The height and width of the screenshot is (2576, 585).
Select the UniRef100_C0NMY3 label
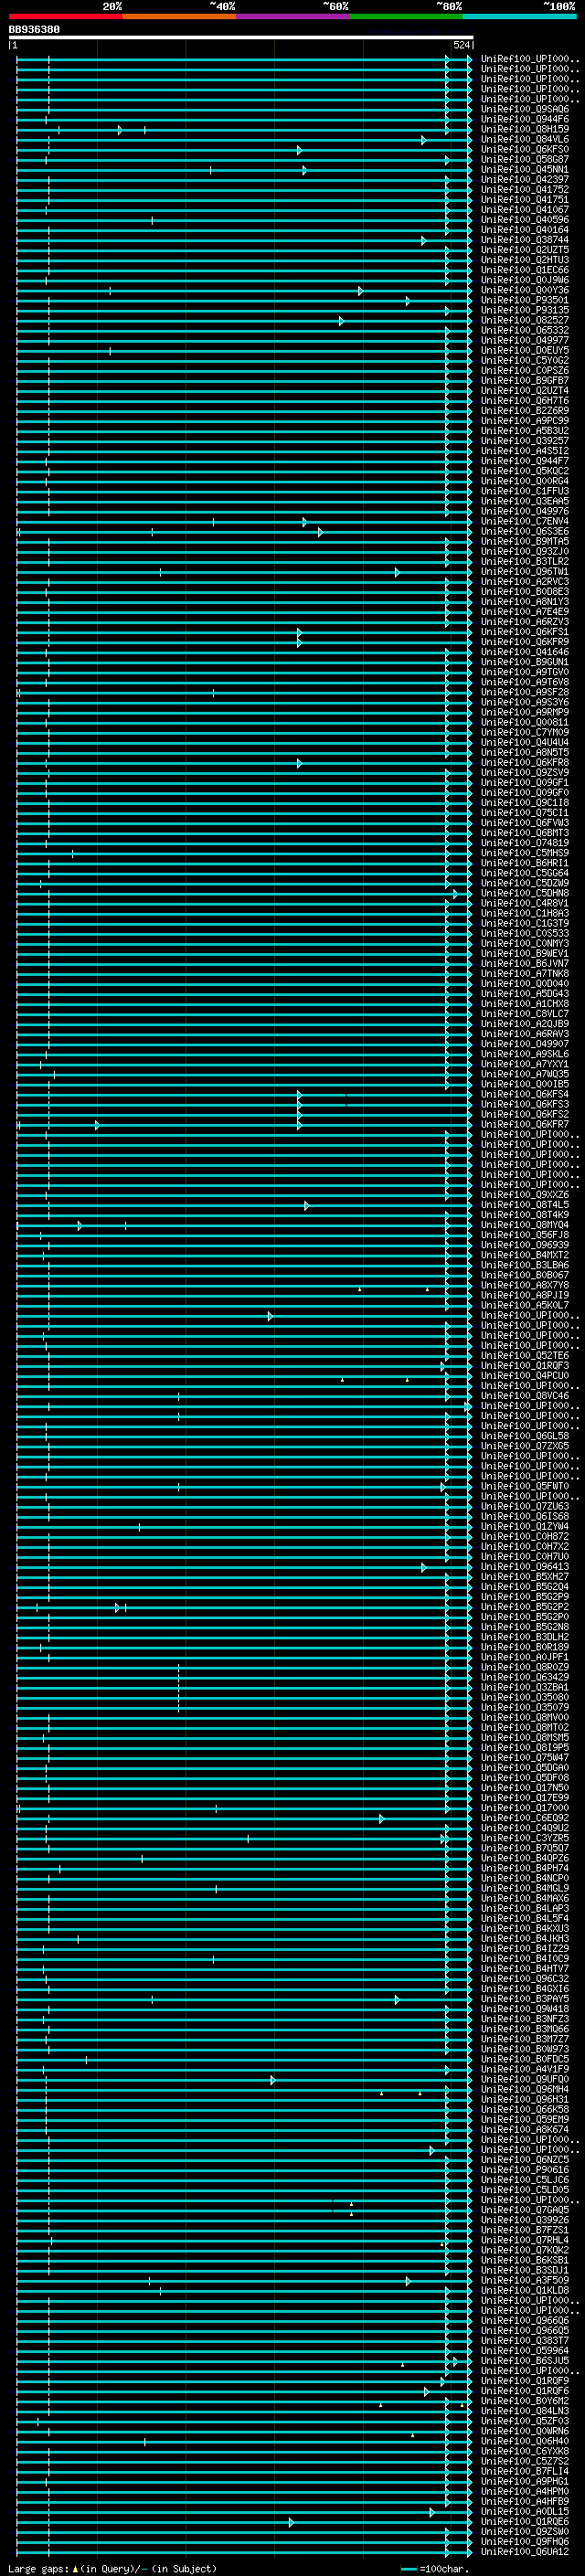coord(525,944)
